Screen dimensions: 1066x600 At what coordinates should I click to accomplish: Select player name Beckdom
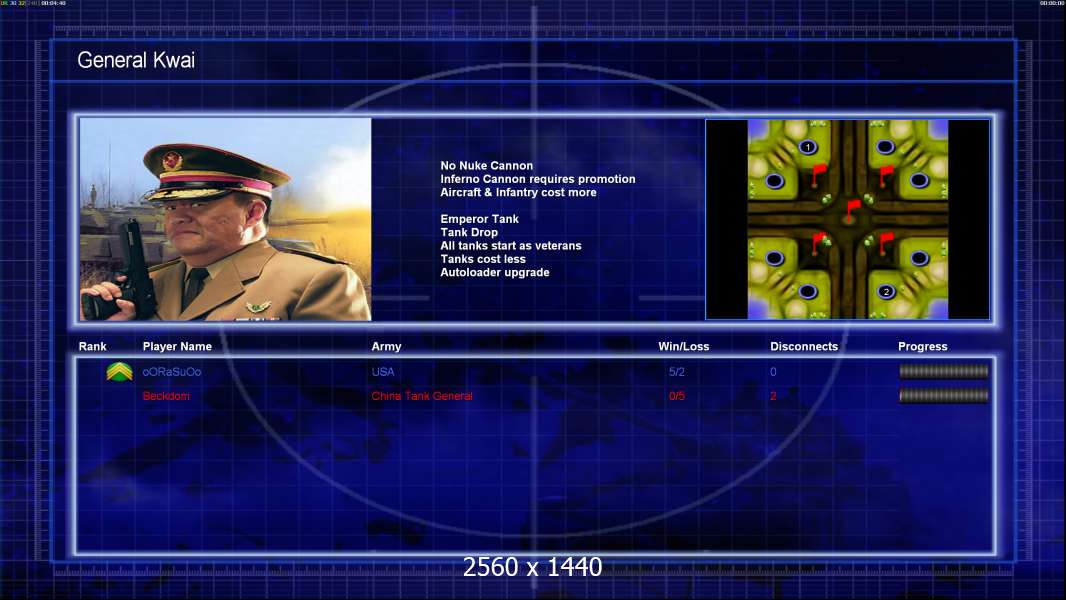[x=166, y=396]
